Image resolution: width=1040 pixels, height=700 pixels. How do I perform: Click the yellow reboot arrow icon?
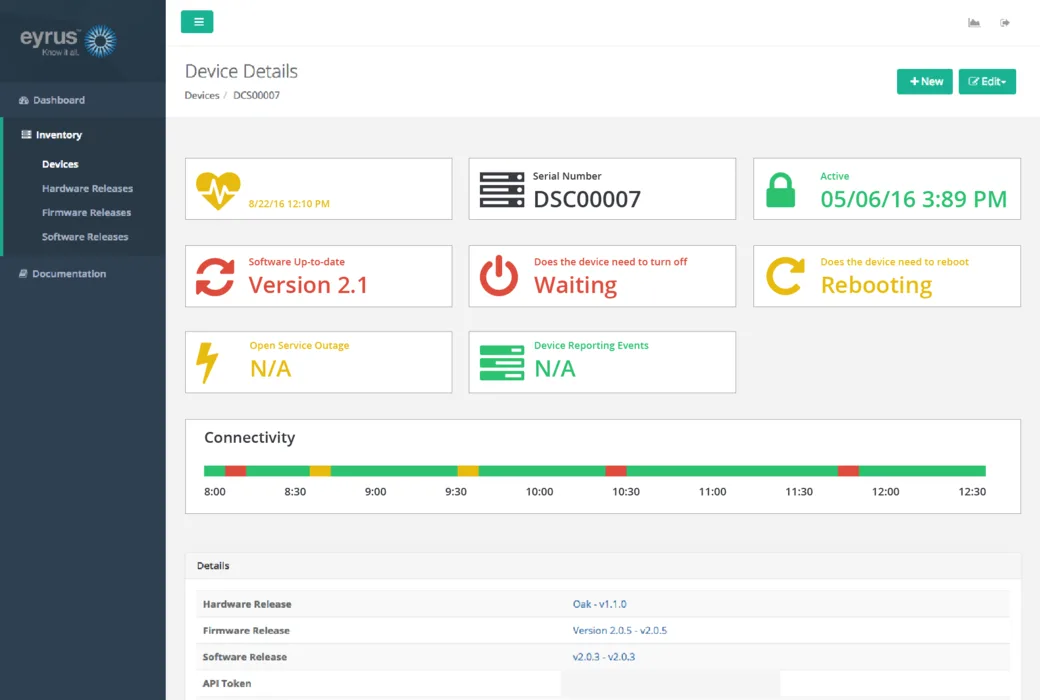tap(785, 276)
